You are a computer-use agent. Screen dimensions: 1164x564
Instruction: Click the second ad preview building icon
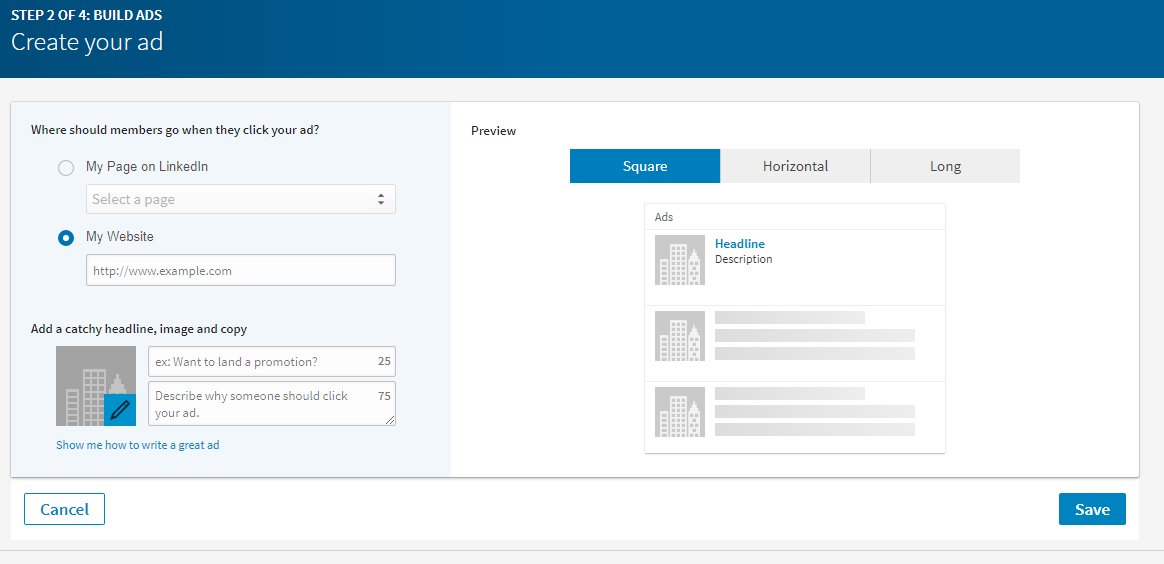coord(680,336)
